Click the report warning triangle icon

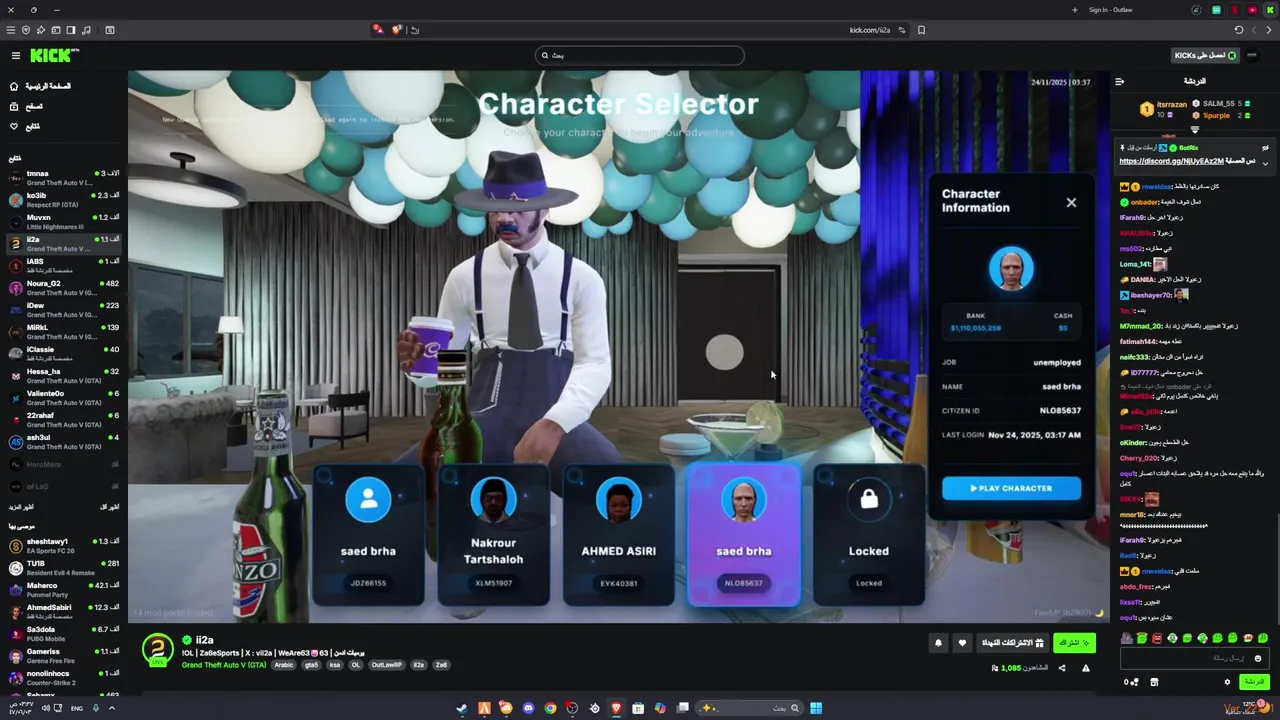coord(1086,668)
